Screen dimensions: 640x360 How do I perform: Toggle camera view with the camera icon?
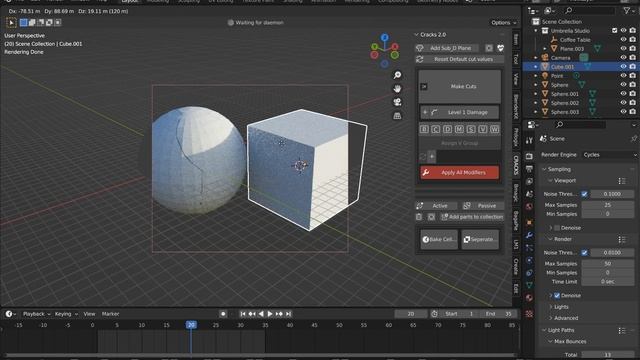point(397,102)
